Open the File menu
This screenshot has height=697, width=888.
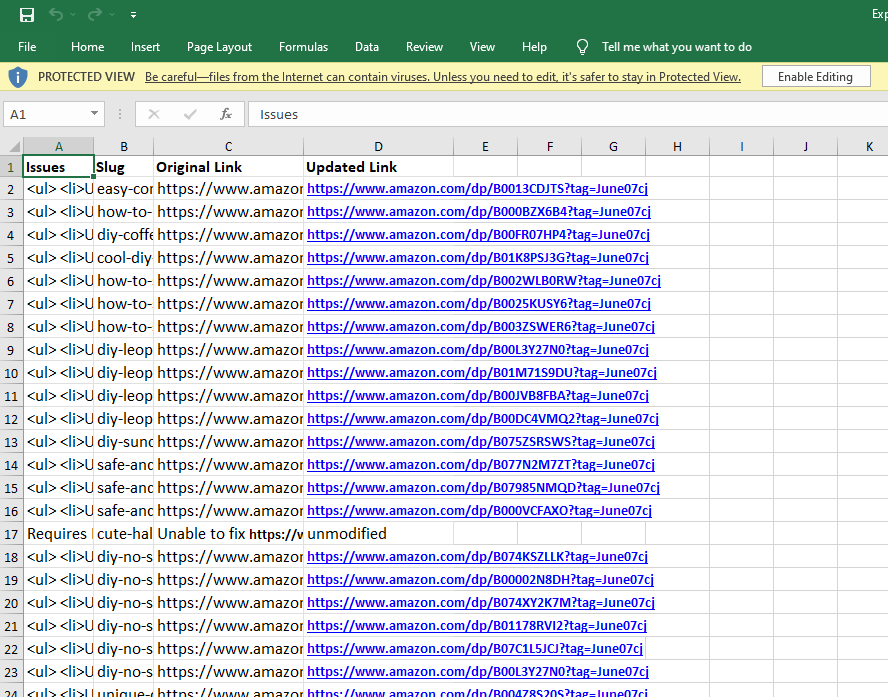27,47
